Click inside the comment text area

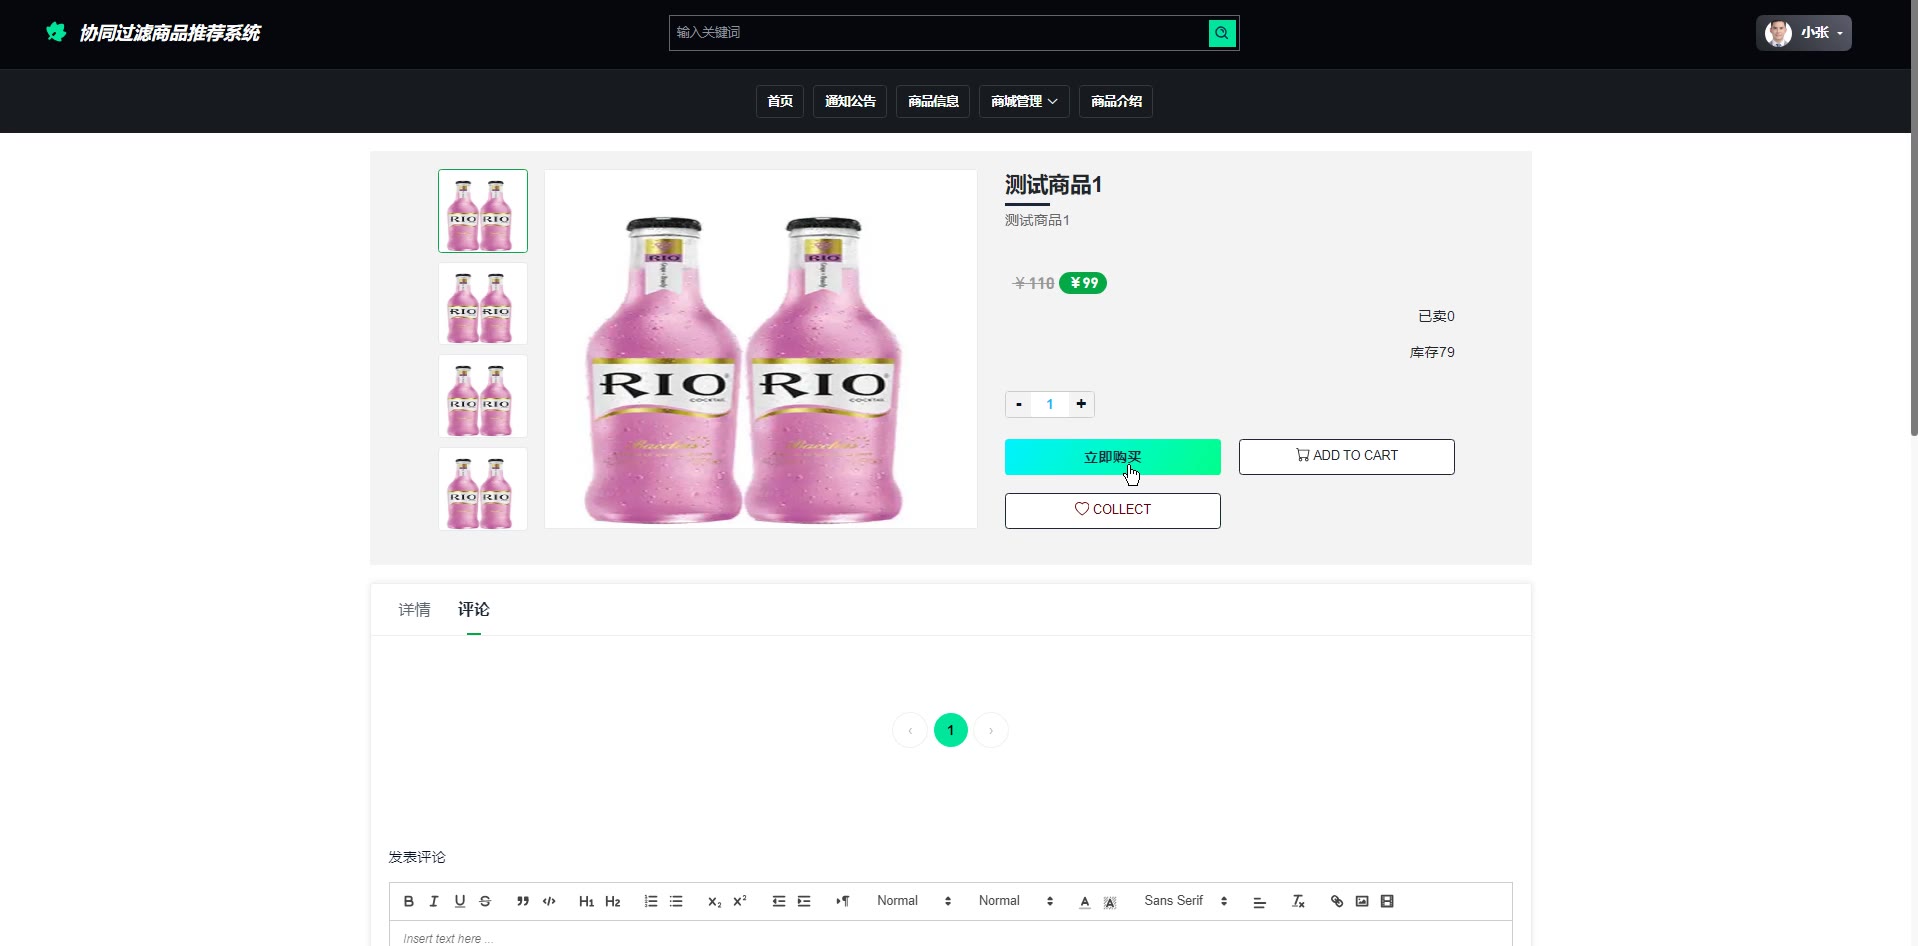951,934
